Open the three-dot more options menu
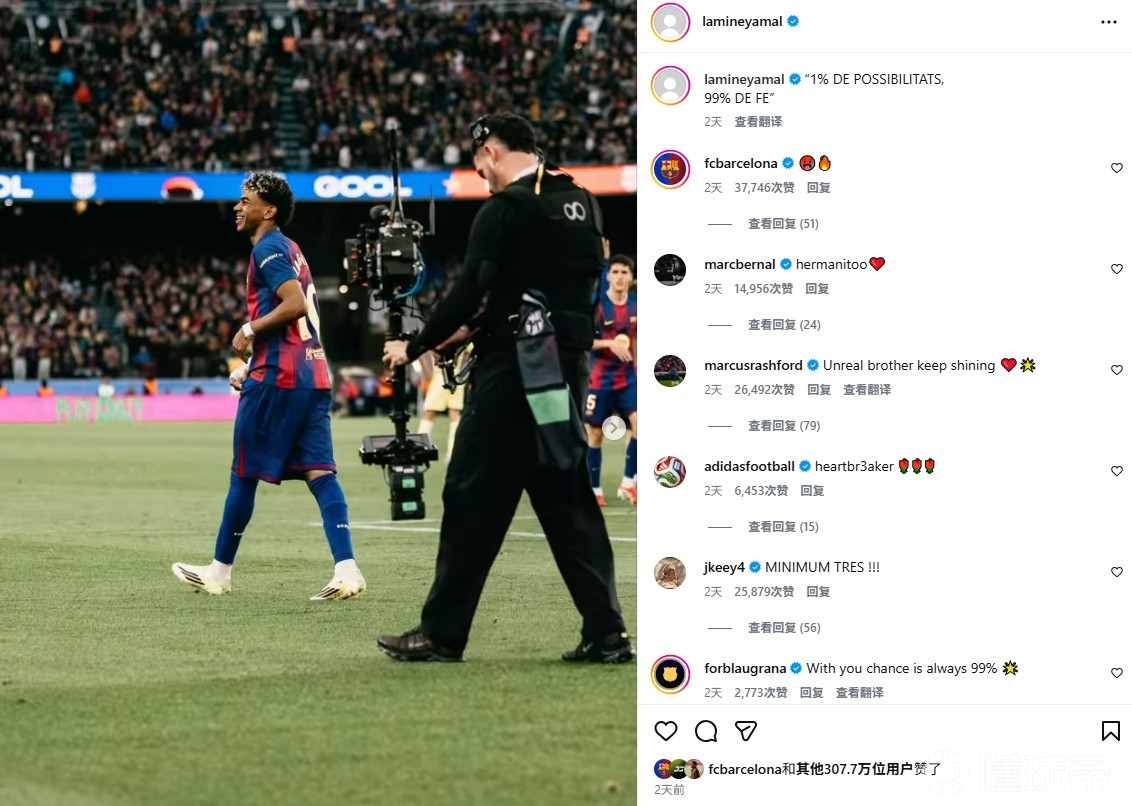 tap(1108, 22)
